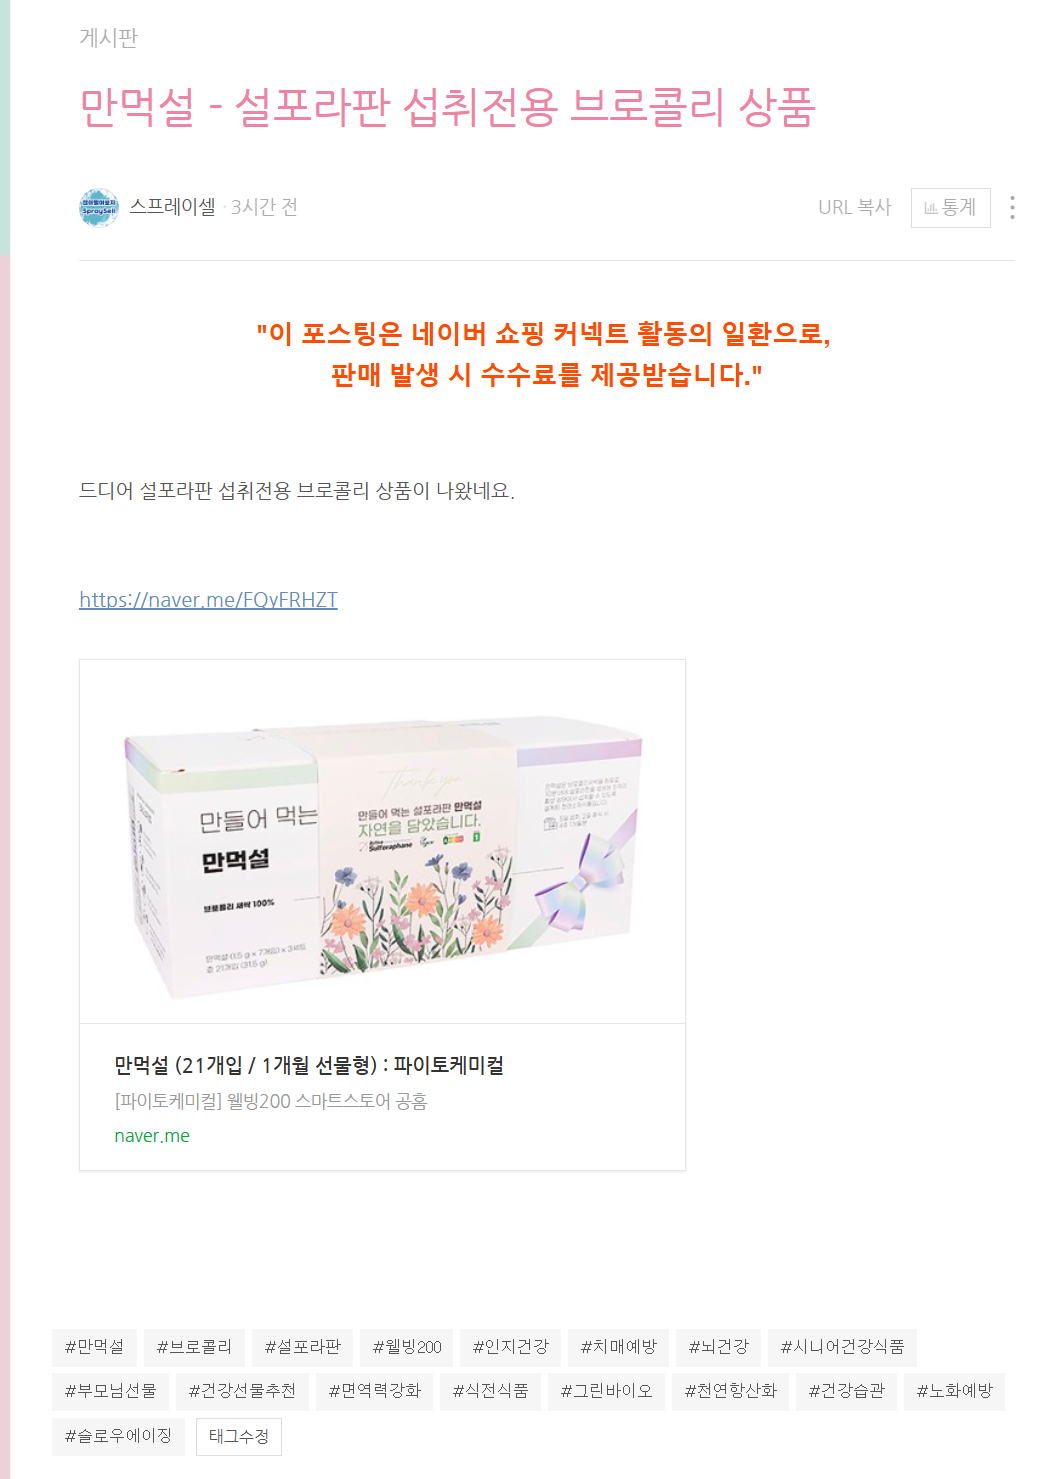Open the naver.me/FQyFRHZT hyperlink

208,599
